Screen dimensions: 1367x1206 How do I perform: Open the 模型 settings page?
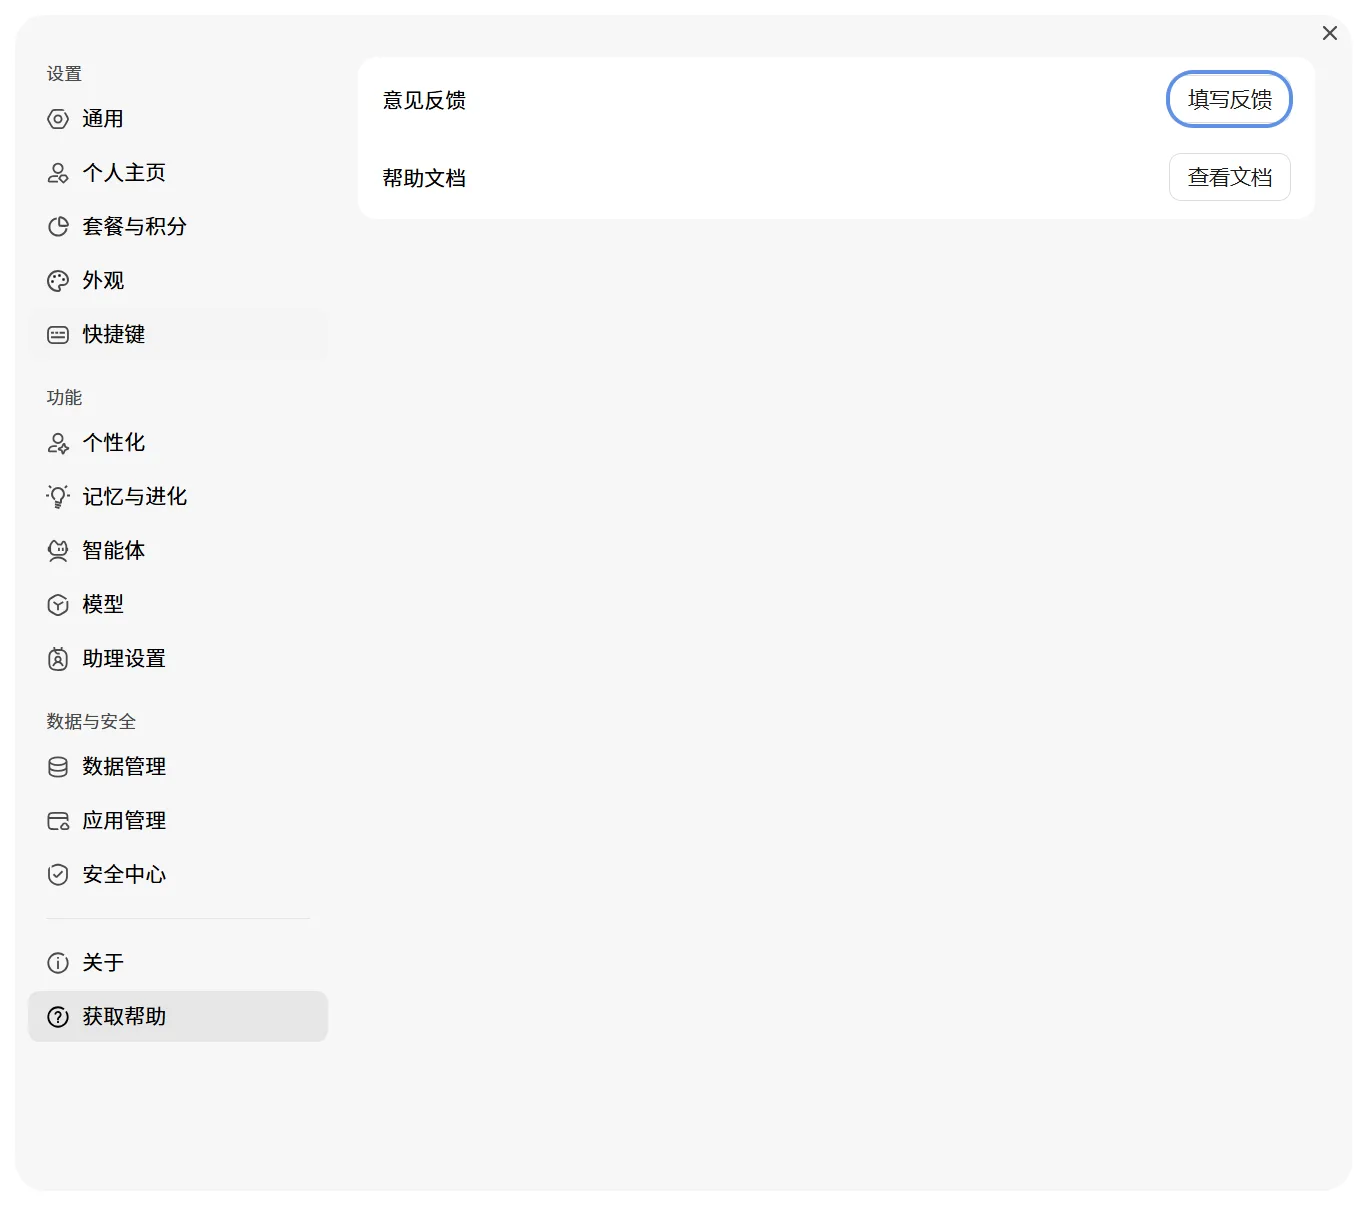coord(178,605)
